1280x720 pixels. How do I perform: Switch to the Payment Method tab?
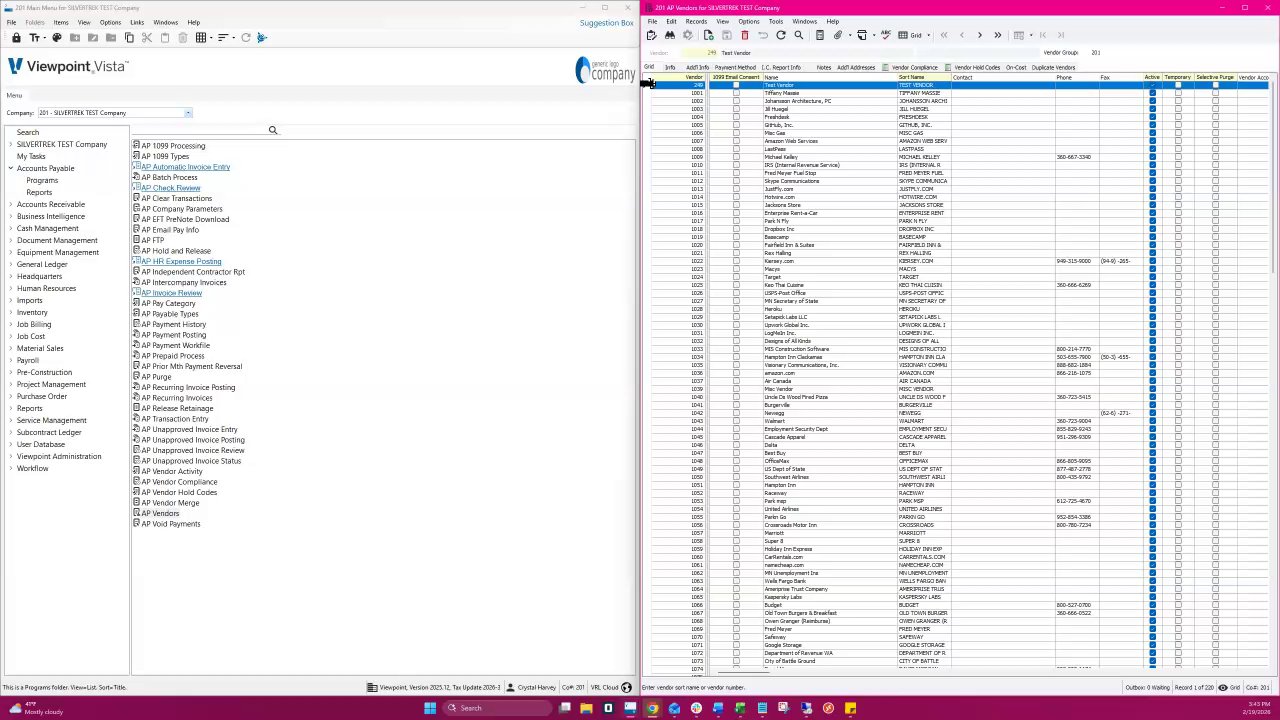[x=735, y=67]
